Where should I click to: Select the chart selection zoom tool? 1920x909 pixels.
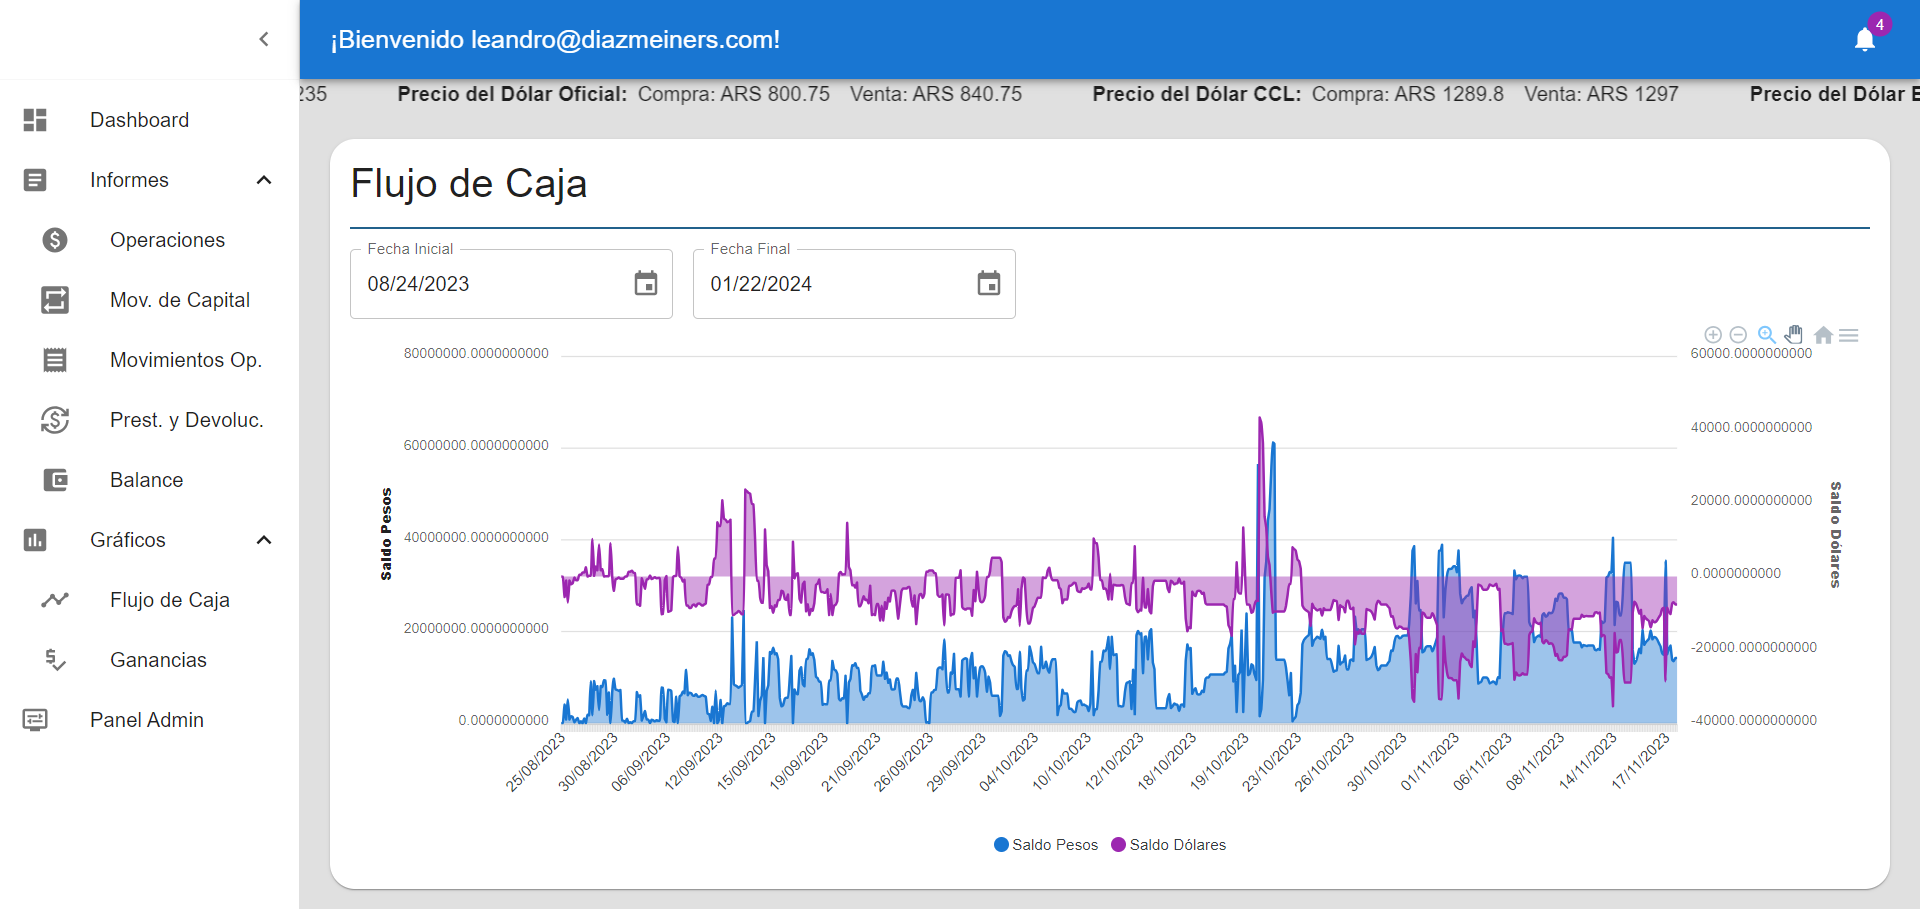(x=1767, y=335)
